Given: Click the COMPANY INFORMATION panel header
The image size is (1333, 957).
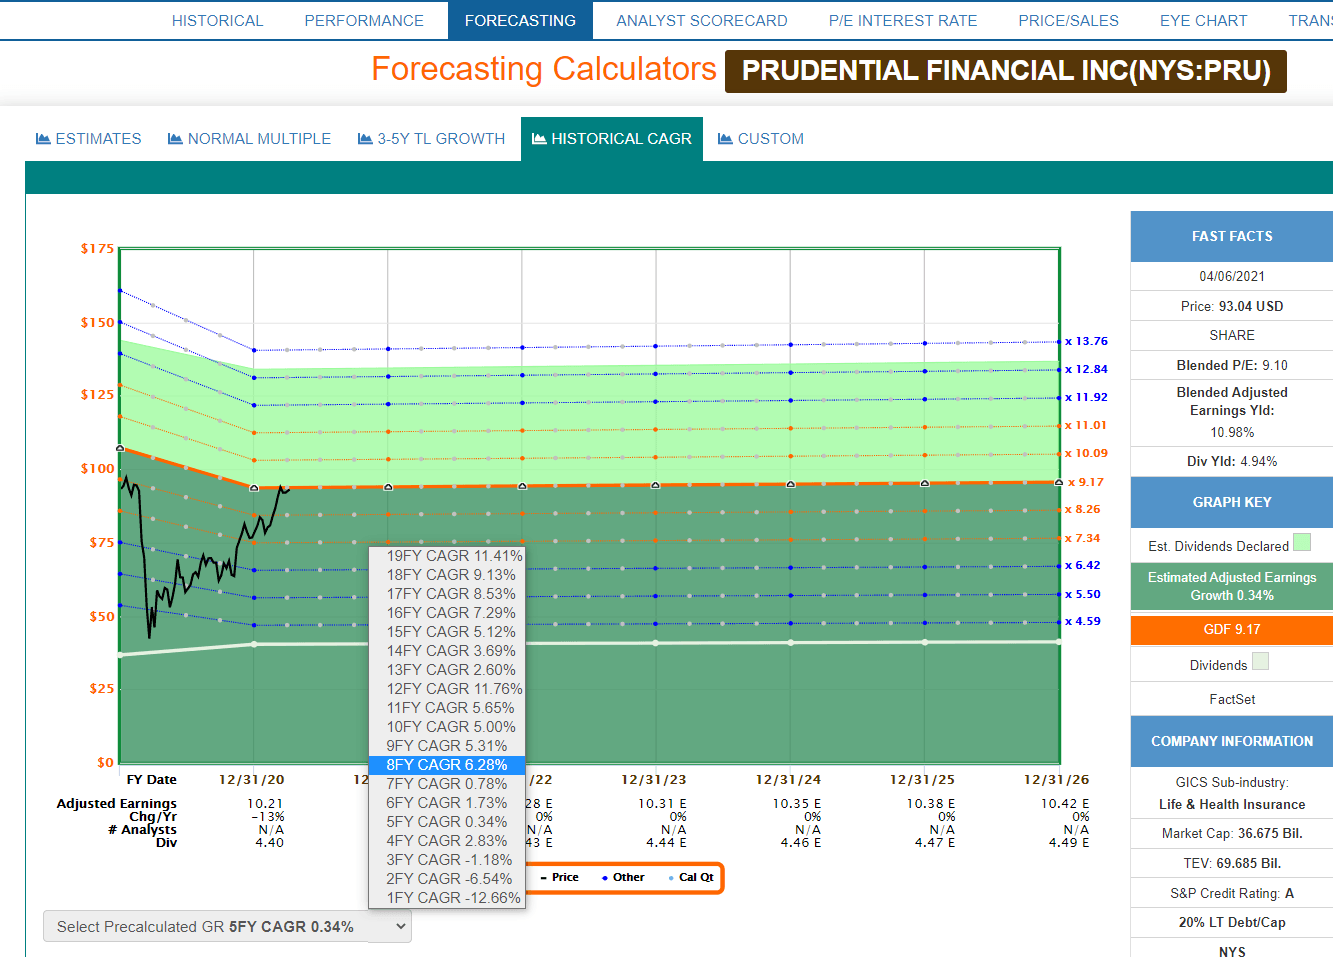Looking at the screenshot, I should point(1232,742).
